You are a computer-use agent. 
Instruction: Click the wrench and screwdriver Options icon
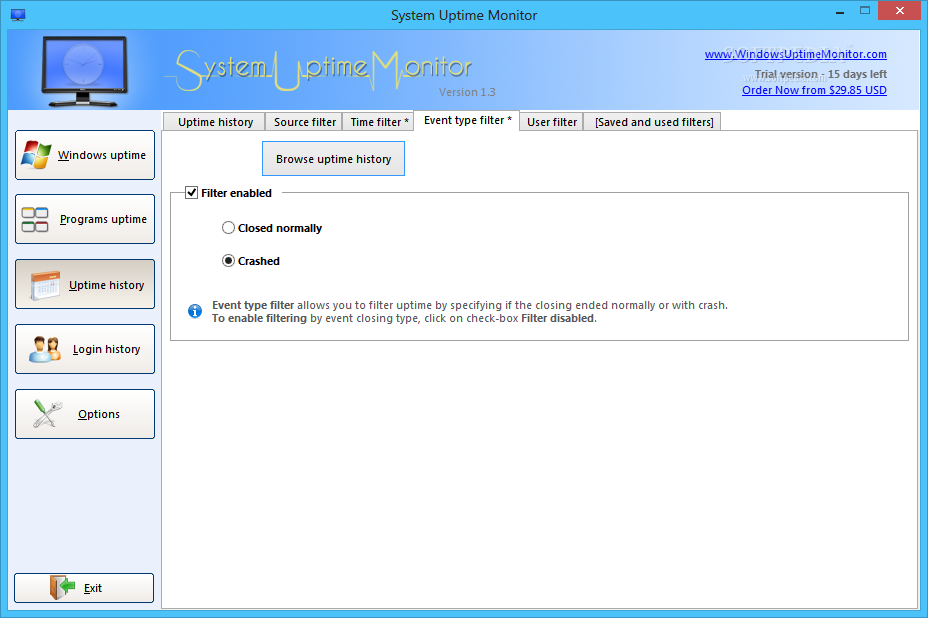(x=47, y=414)
